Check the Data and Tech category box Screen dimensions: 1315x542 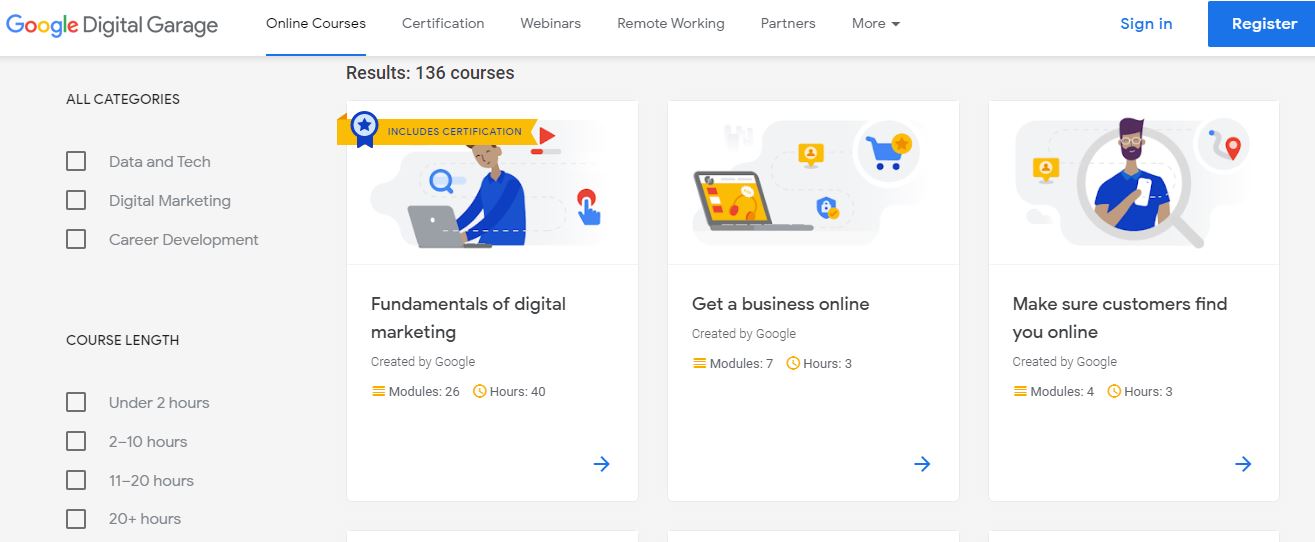point(76,162)
